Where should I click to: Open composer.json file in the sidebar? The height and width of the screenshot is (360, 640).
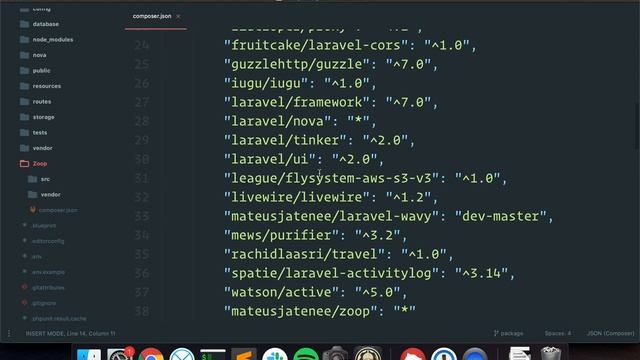(58, 210)
